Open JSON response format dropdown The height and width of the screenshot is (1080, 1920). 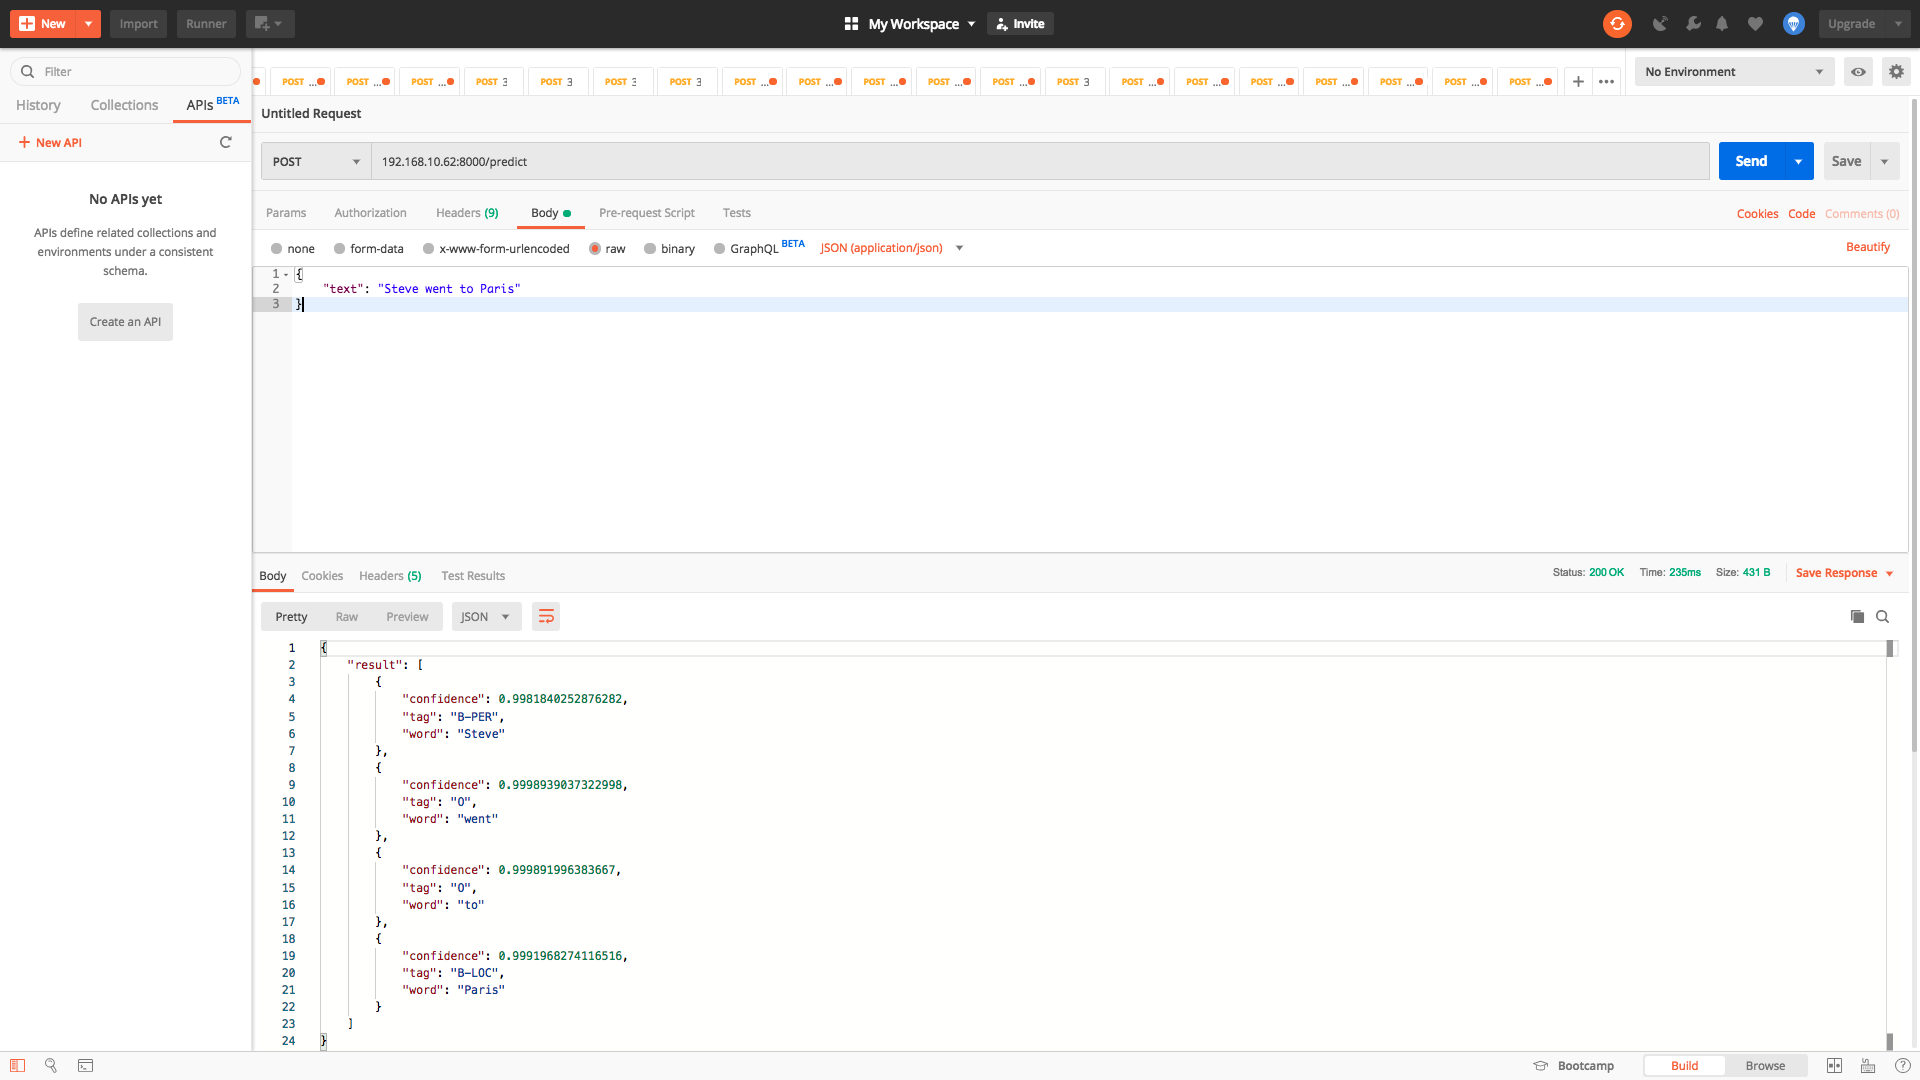pos(486,617)
